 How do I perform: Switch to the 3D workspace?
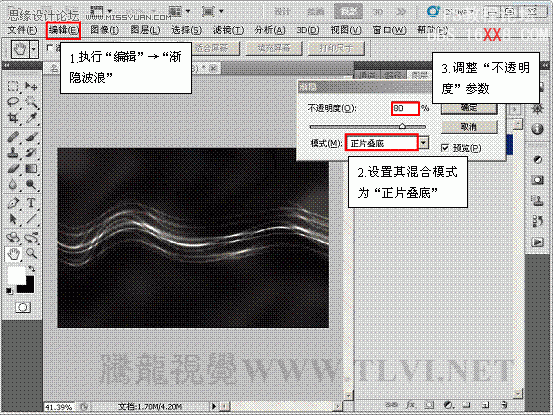378,12
